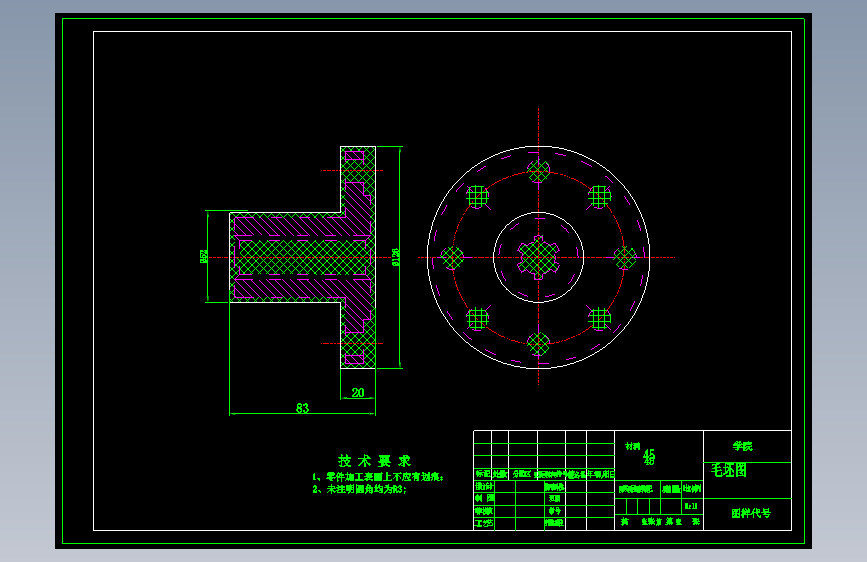867x562 pixels.
Task: Select the rightmost bolt hole on the horizontal centerline
Action: (625, 258)
